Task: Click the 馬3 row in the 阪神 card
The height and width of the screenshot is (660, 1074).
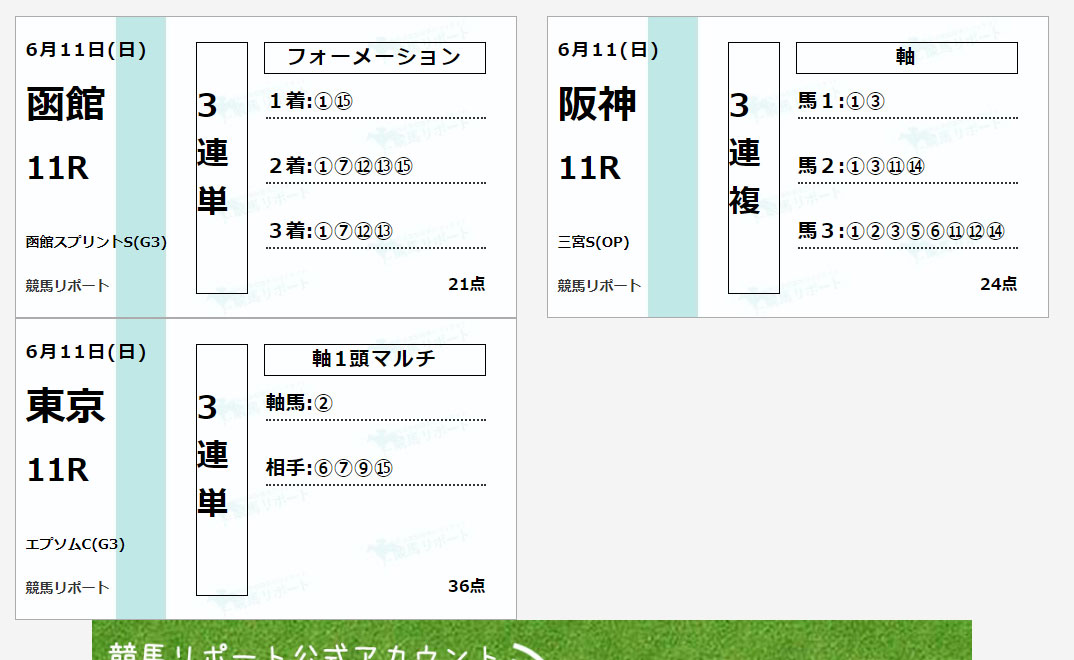Action: point(907,231)
